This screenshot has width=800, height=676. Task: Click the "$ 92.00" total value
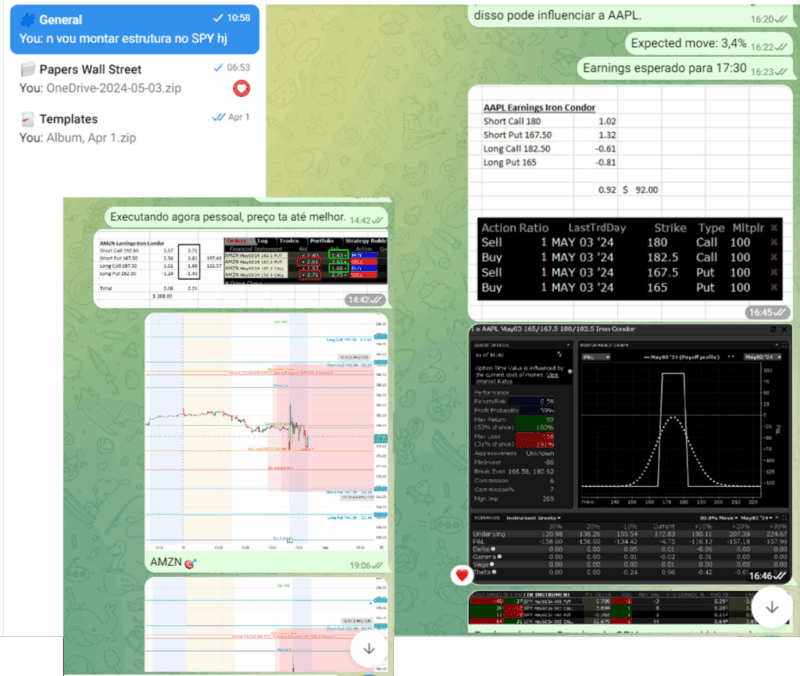click(640, 190)
